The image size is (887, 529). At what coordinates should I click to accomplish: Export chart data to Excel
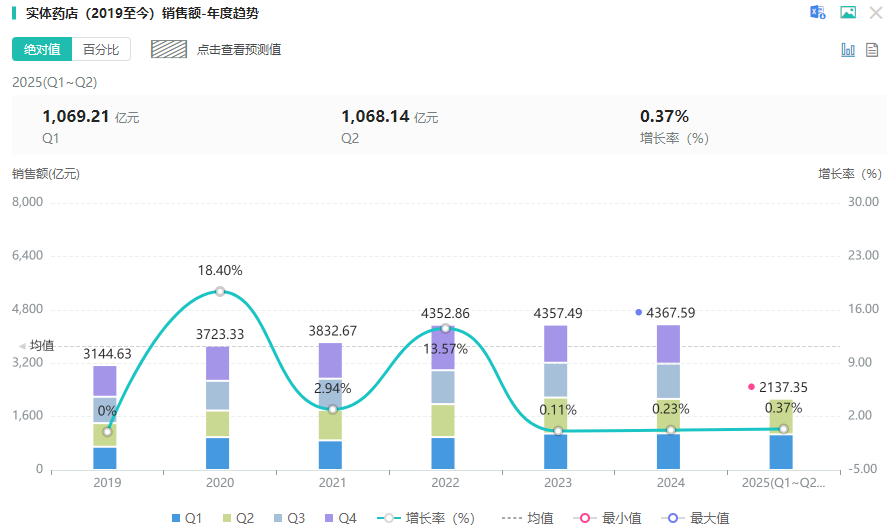click(818, 13)
